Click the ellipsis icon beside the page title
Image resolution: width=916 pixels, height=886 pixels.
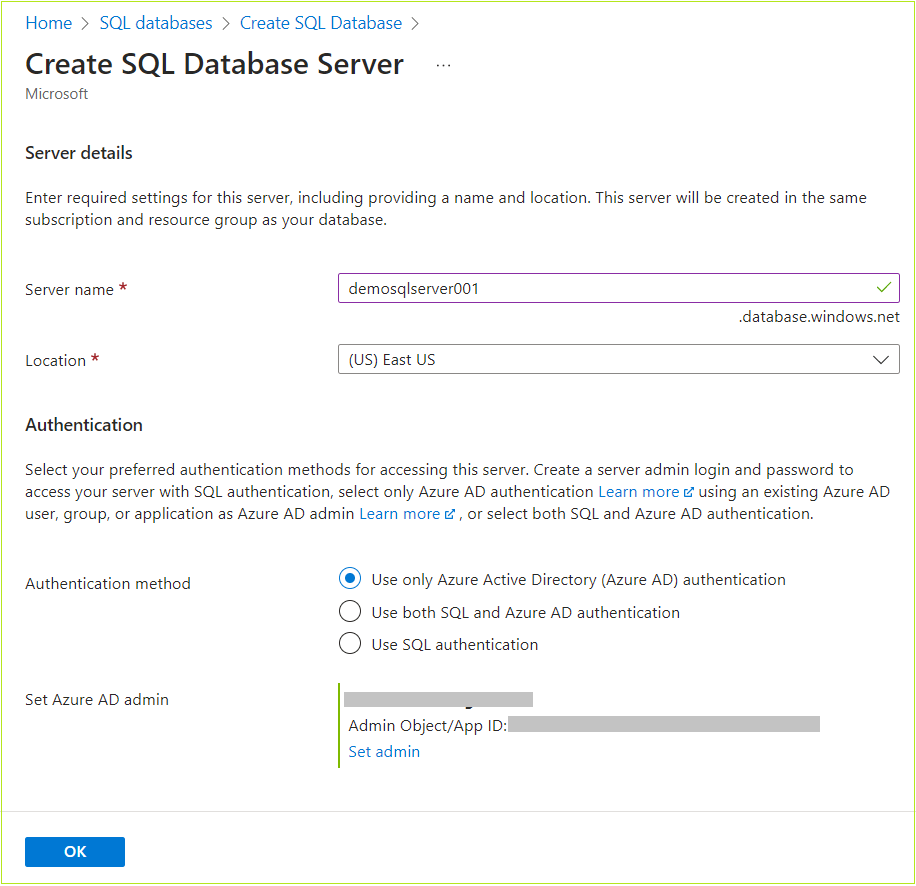click(x=443, y=65)
